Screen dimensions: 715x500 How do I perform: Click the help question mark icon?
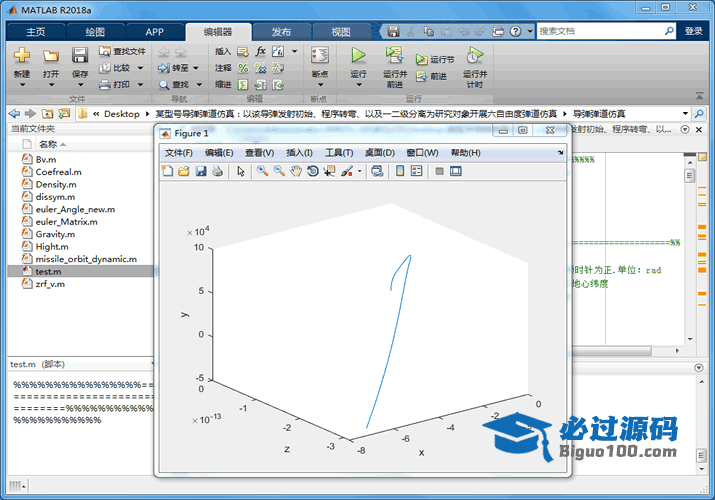(x=515, y=31)
